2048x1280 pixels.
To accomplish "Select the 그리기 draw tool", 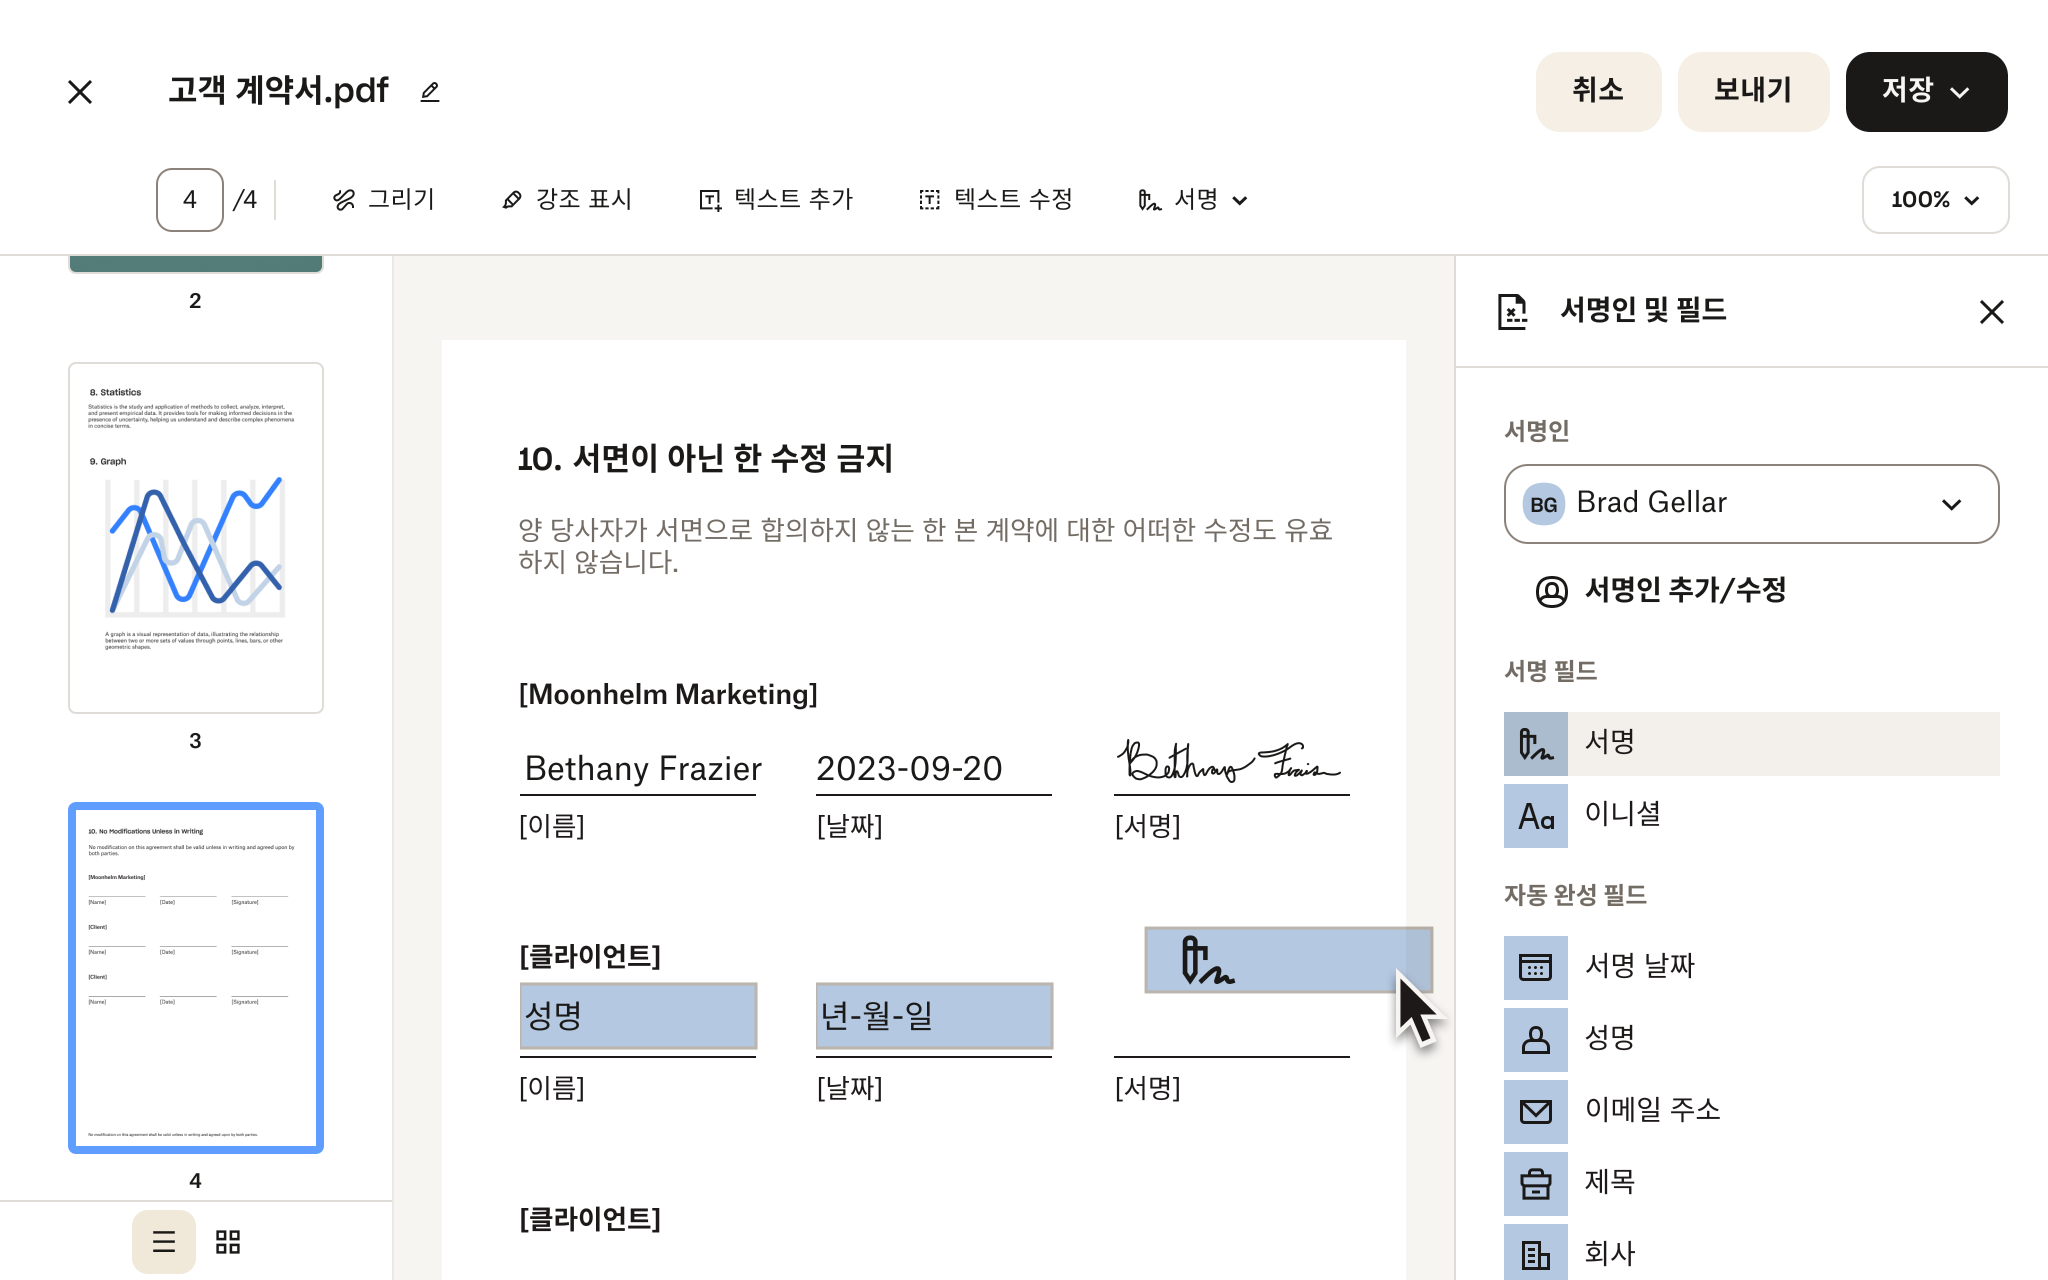I will pyautogui.click(x=384, y=200).
